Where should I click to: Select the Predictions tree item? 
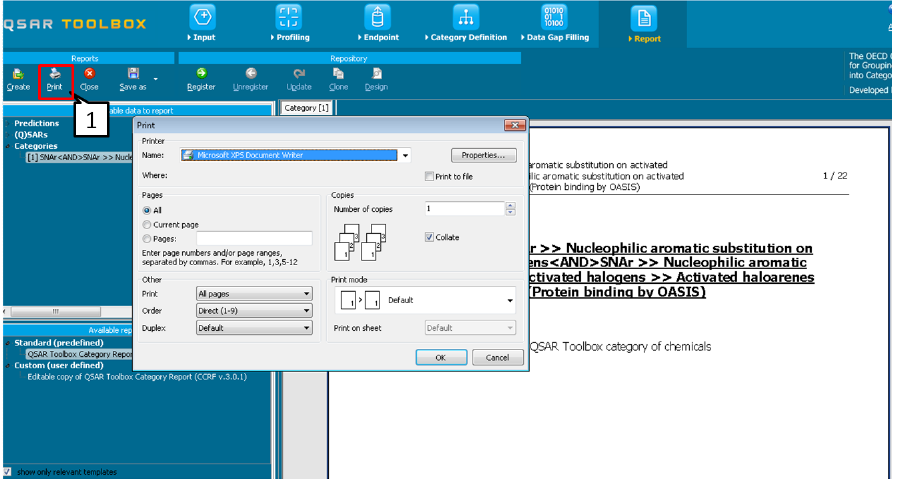click(36, 124)
